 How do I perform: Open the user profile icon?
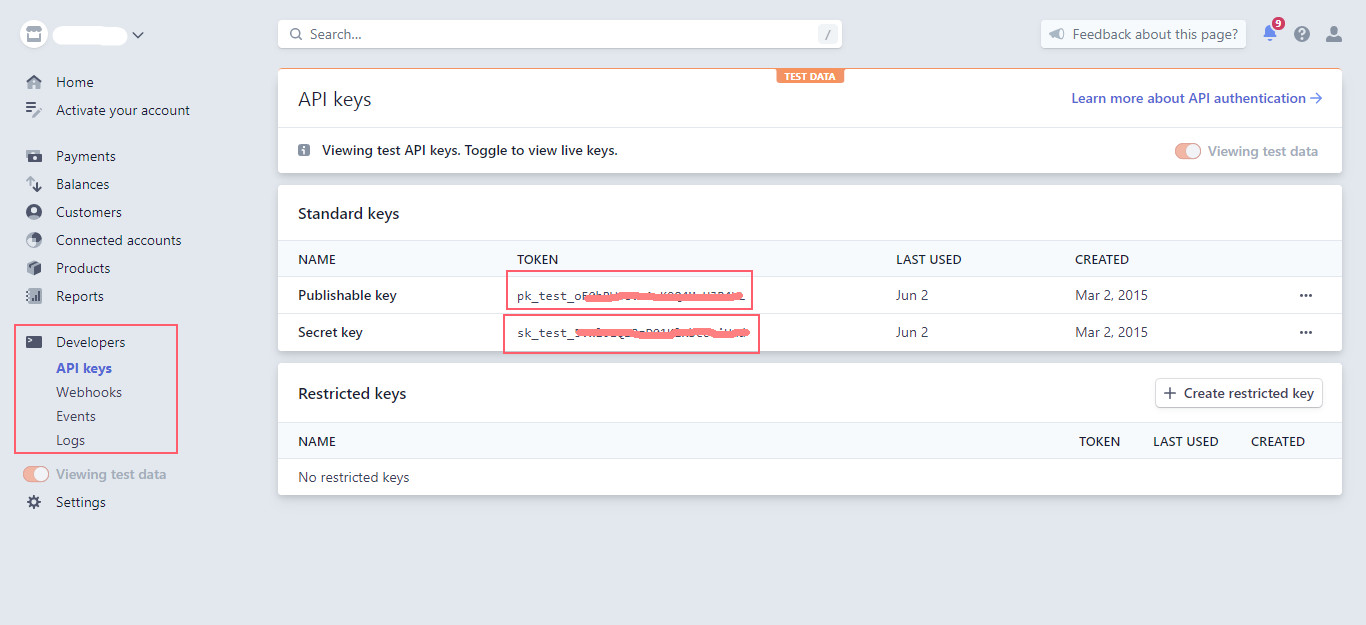pos(1334,34)
